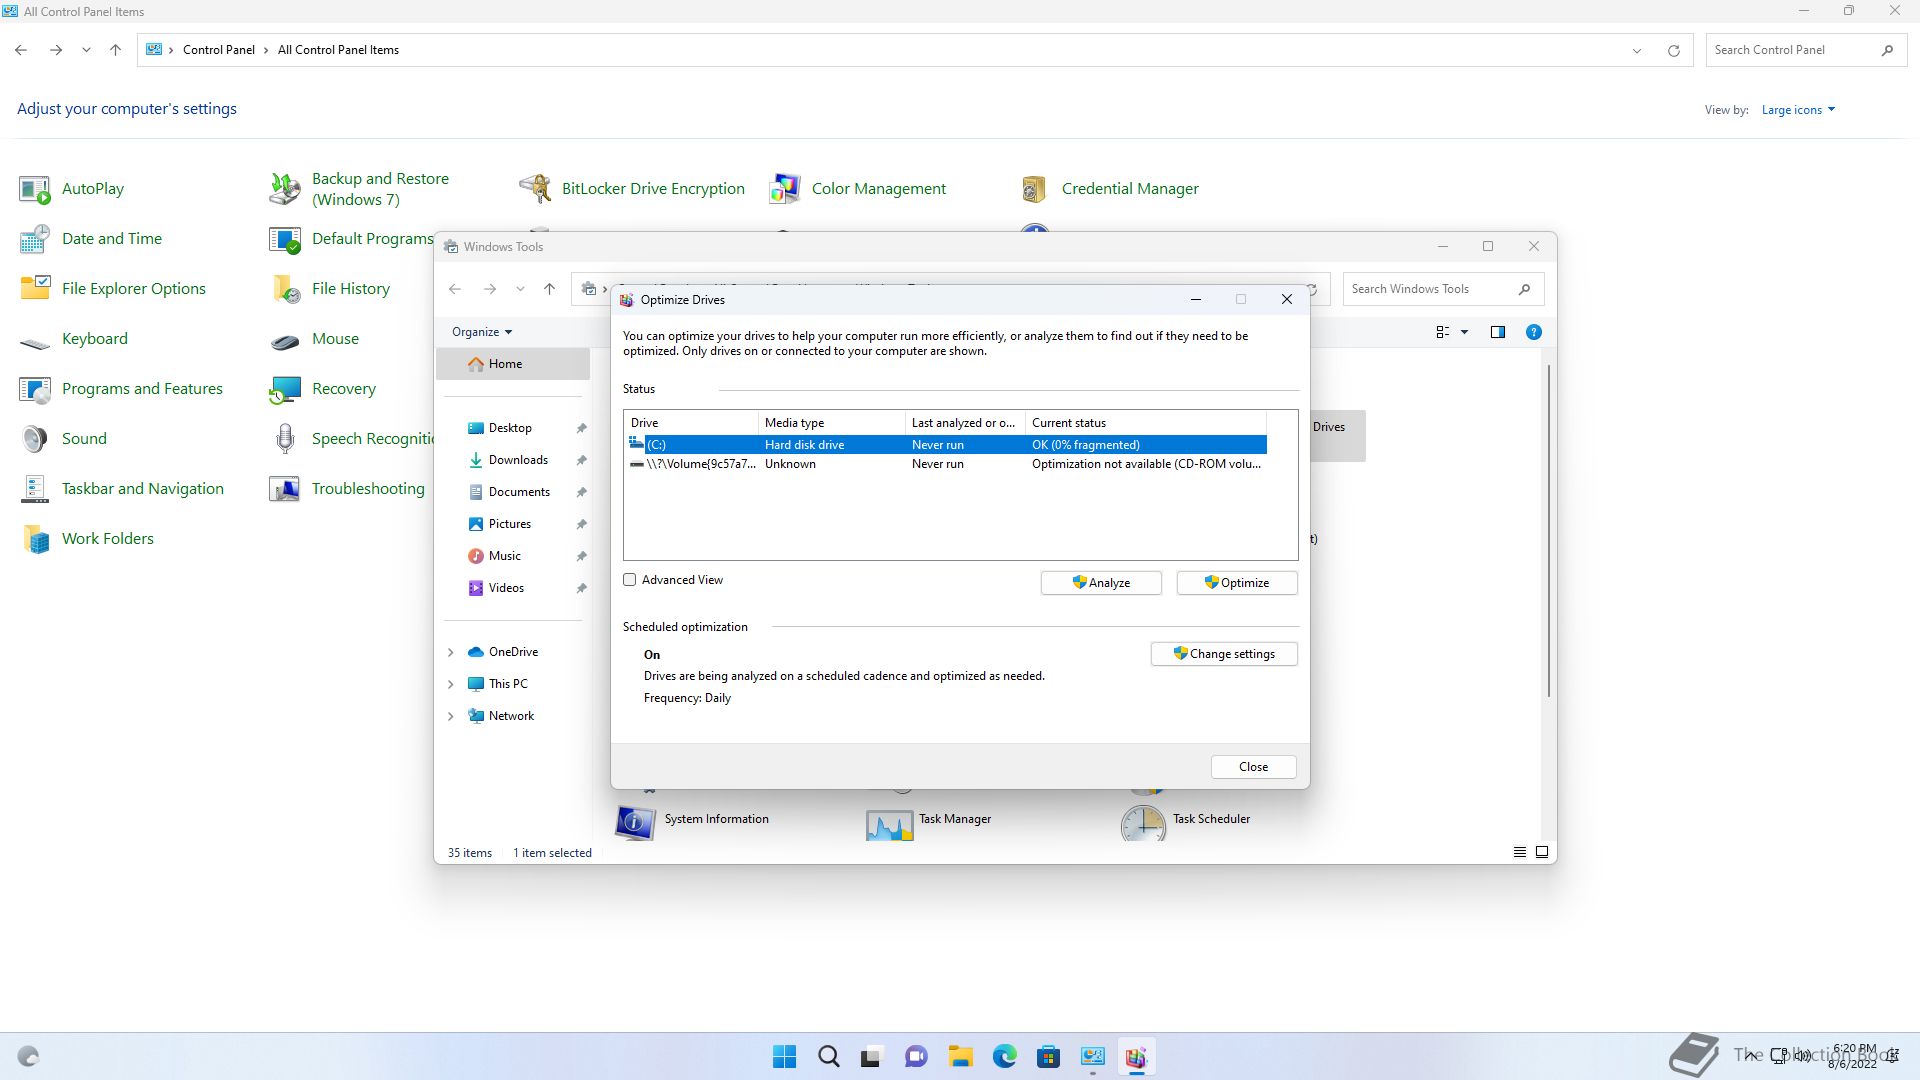Click the Control Panel breadcrumb link
The image size is (1920, 1080).
[x=219, y=50]
